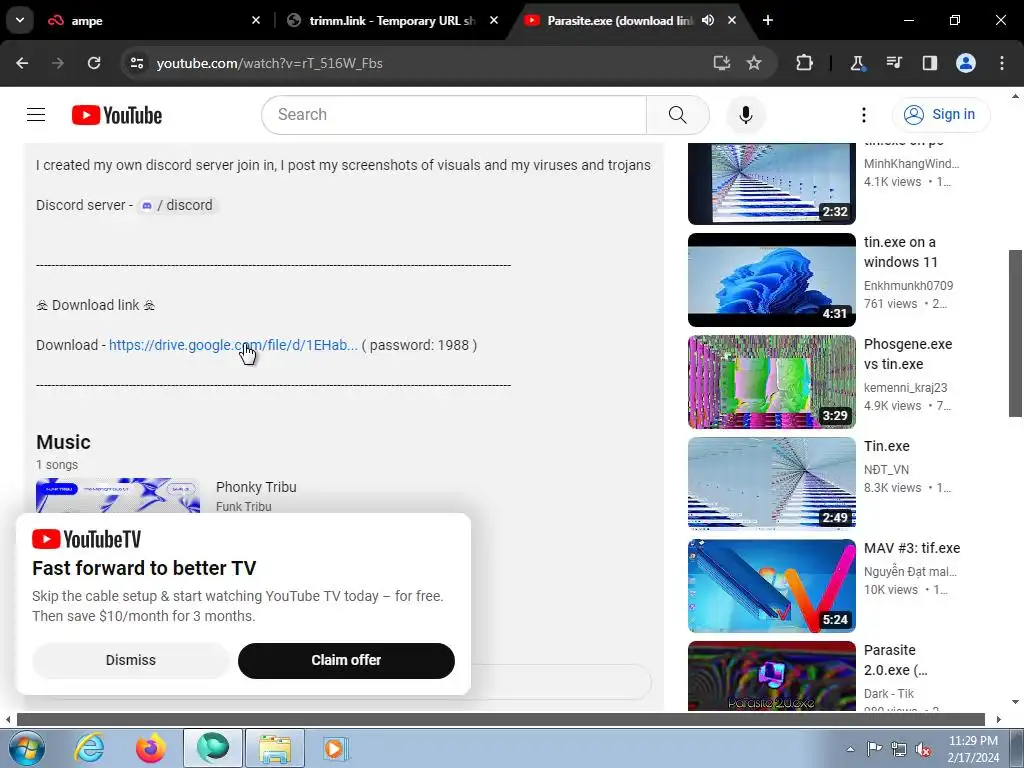Image resolution: width=1024 pixels, height=768 pixels.
Task: Open the Phonky Tribu song thumbnail
Action: (x=118, y=496)
